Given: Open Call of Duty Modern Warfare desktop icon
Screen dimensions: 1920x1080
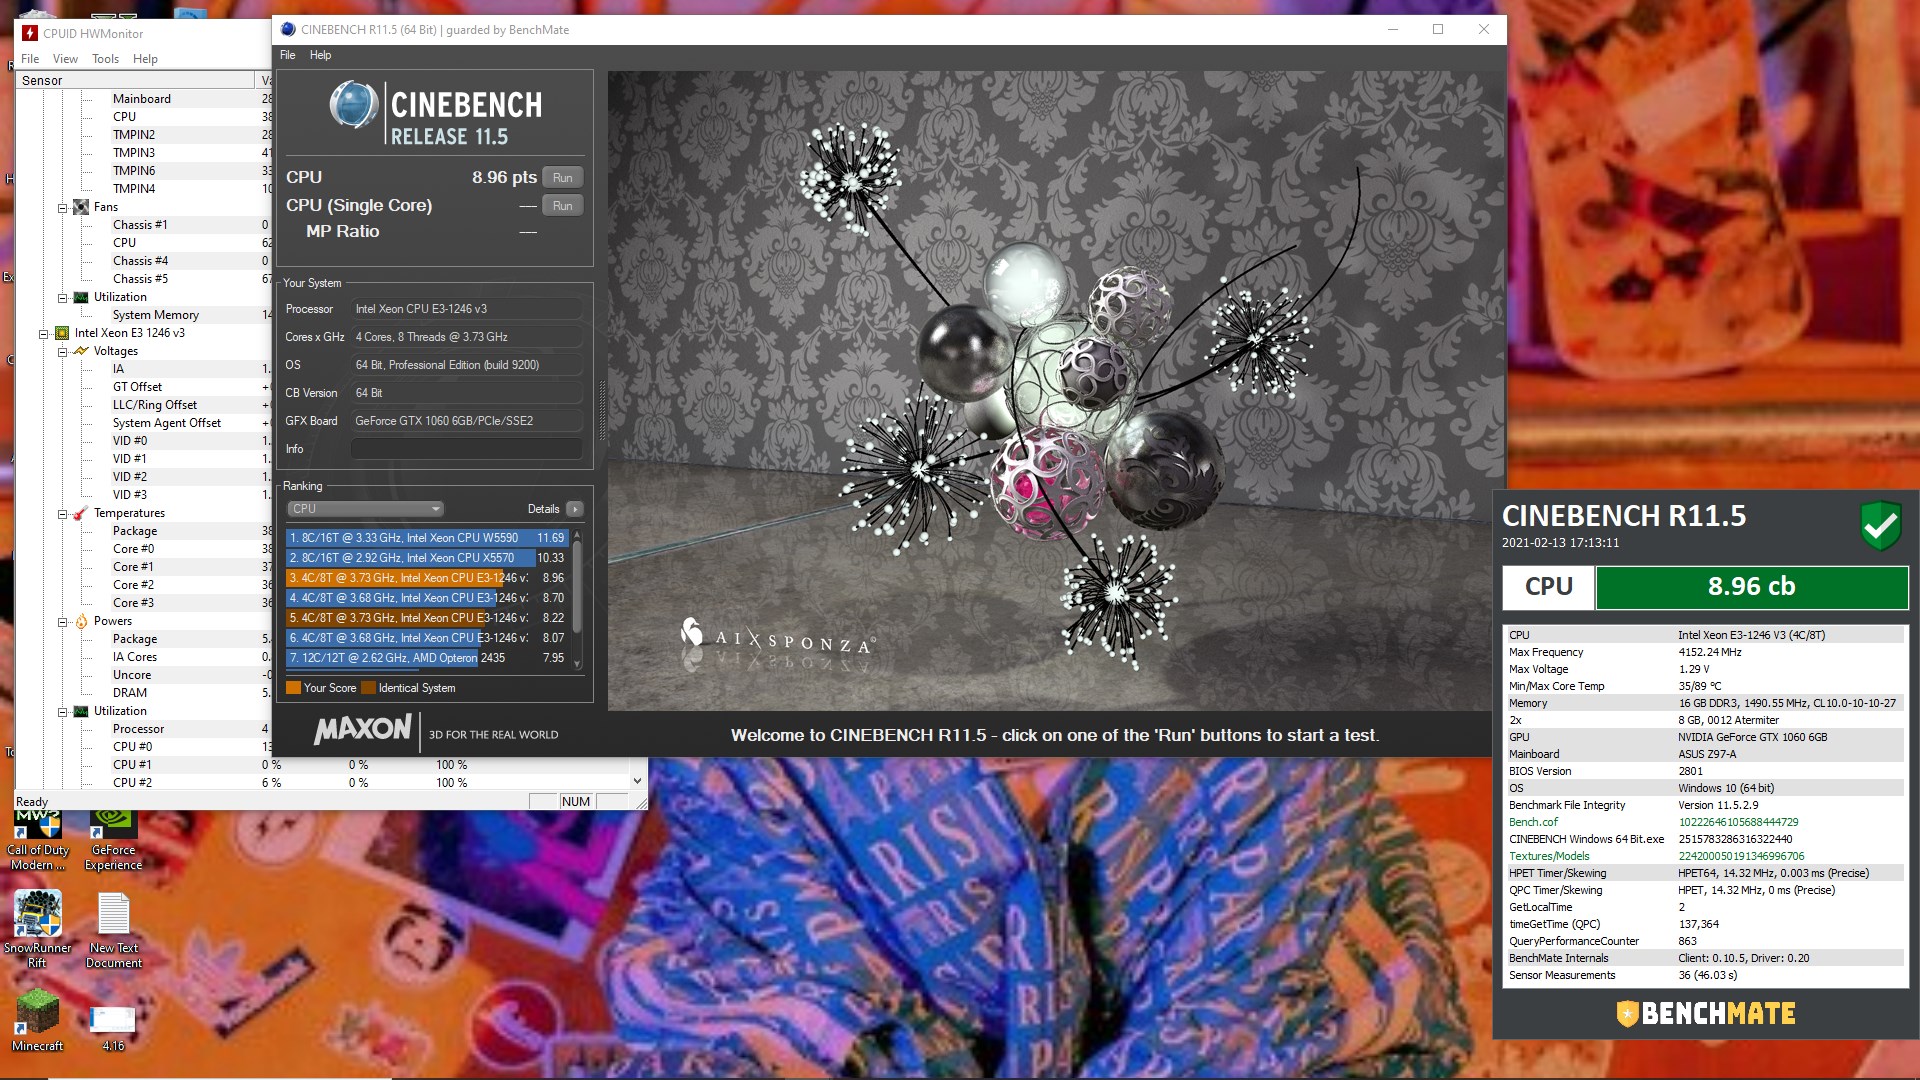Looking at the screenshot, I should (x=38, y=840).
